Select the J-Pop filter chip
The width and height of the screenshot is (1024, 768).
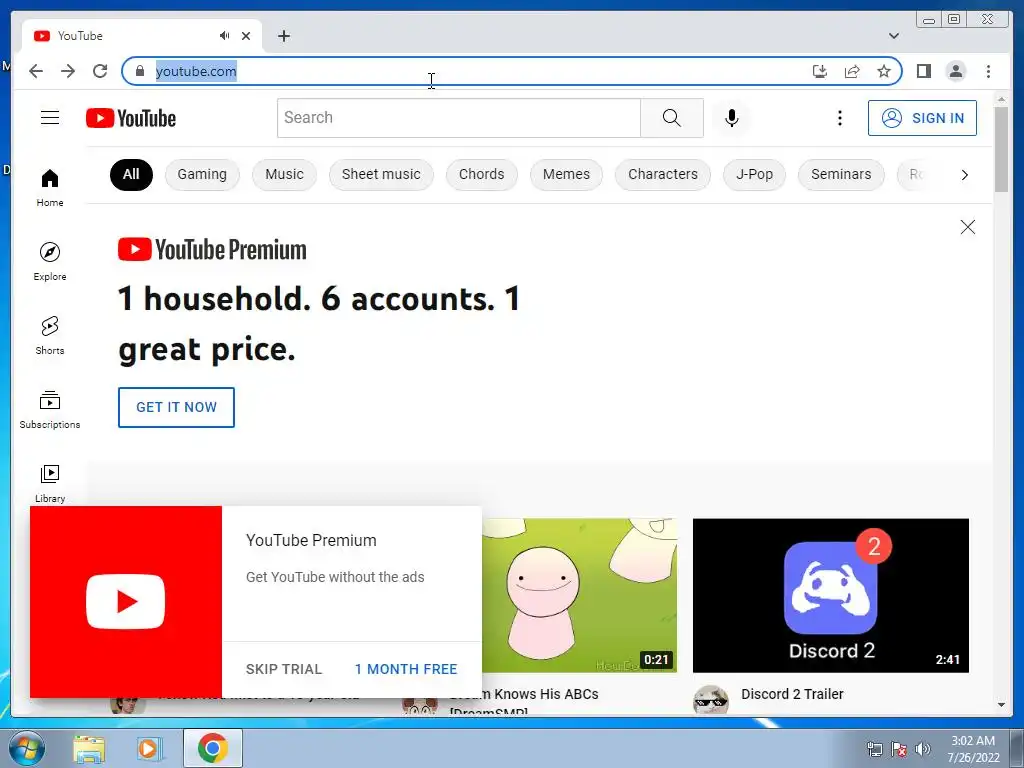point(754,174)
